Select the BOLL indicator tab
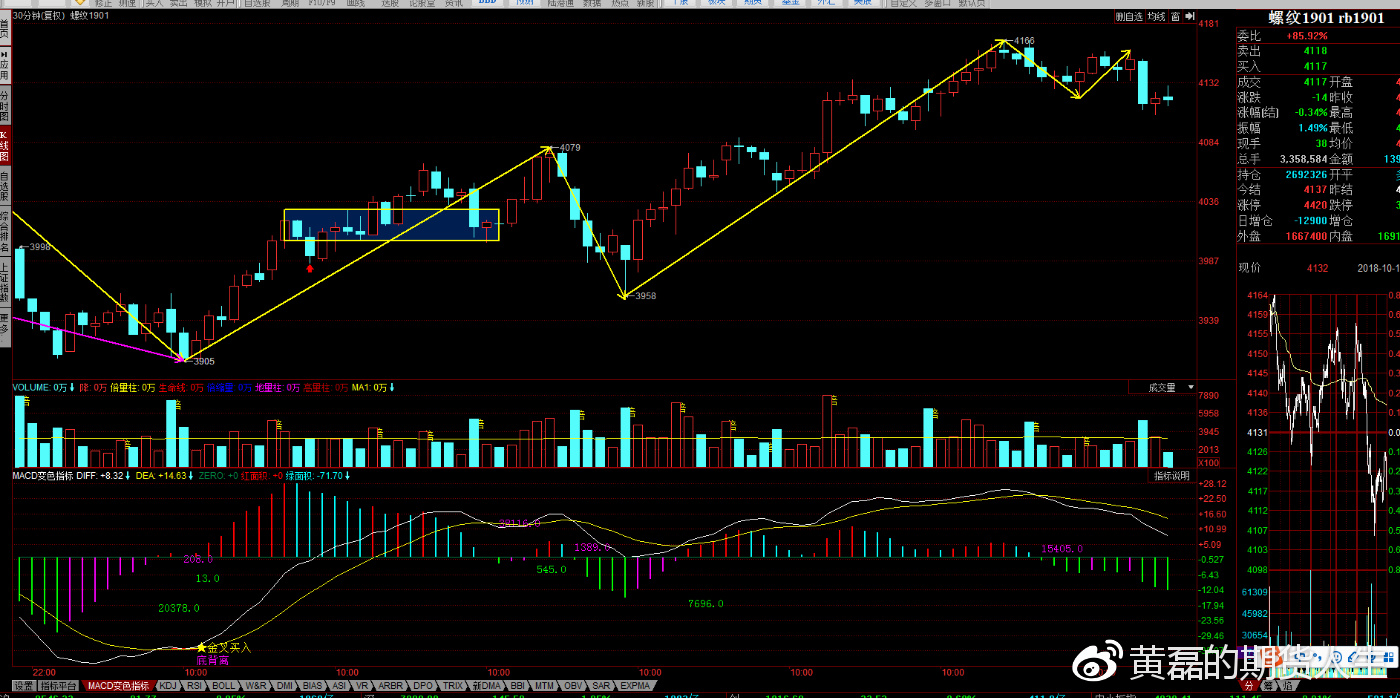This screenshot has height=698, width=1400. point(223,686)
